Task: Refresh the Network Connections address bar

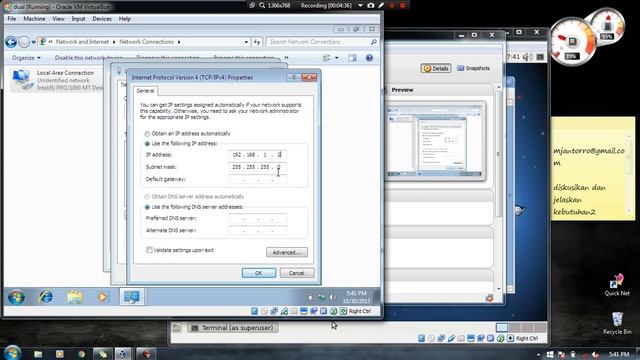Action: click(257, 42)
